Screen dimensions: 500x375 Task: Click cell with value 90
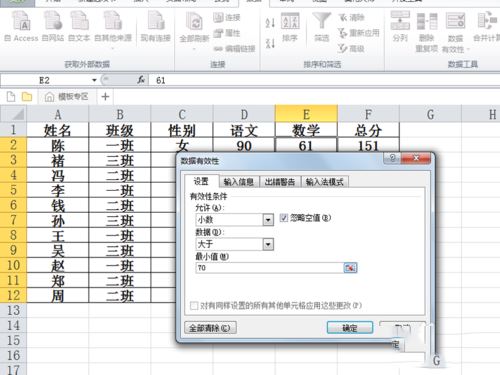click(244, 145)
